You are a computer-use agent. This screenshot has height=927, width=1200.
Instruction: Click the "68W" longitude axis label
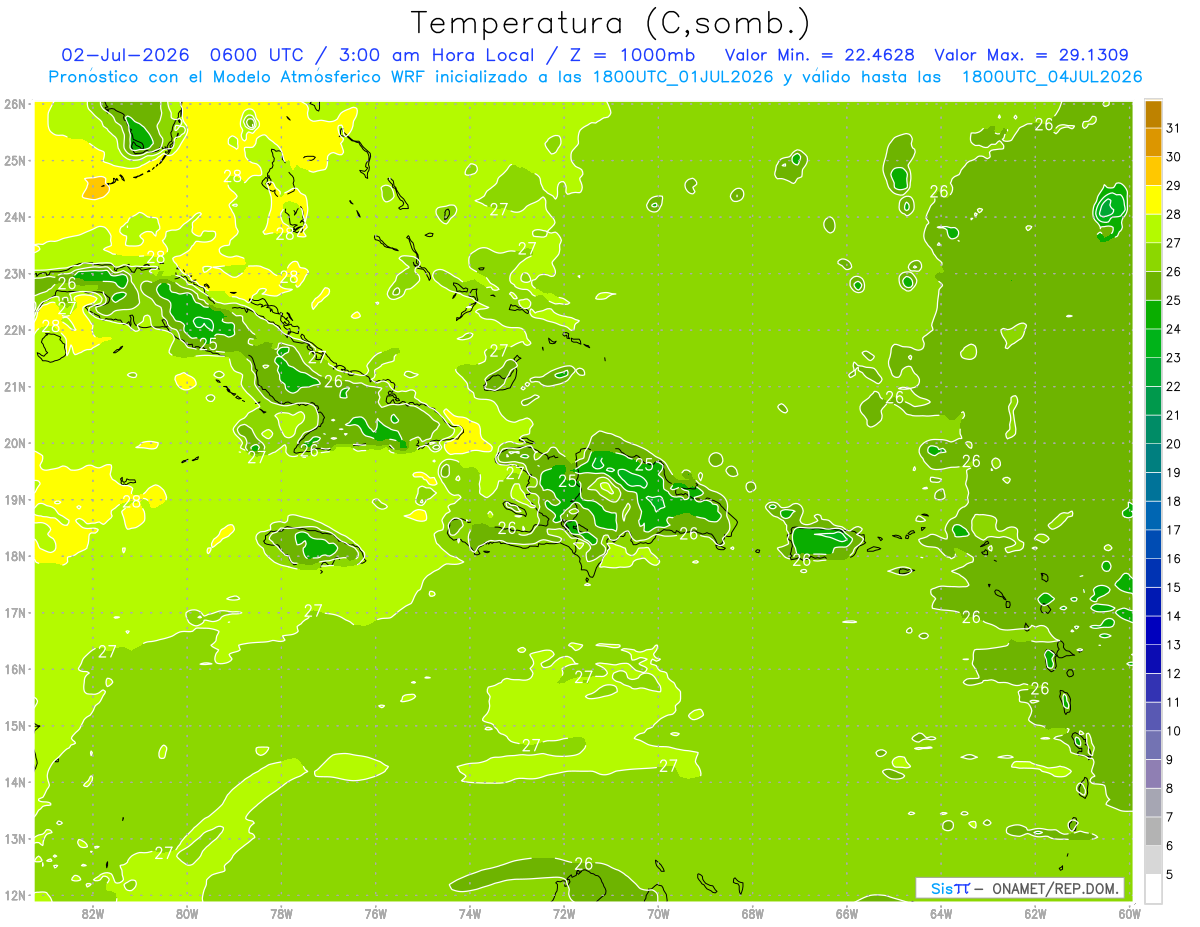coord(753,913)
